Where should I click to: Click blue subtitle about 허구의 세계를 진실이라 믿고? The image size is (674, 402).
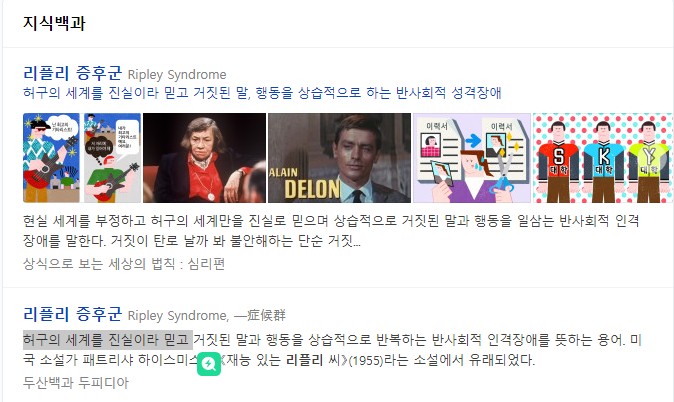(262, 93)
